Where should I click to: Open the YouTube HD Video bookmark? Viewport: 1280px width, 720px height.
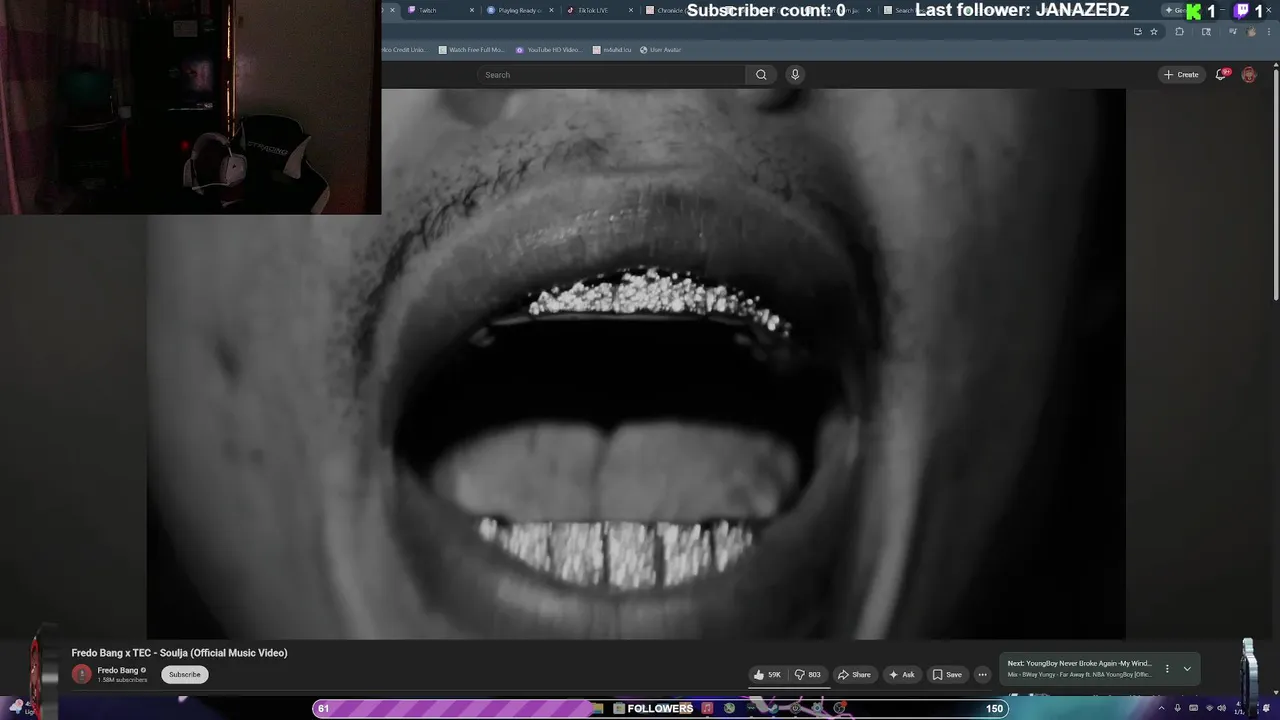point(548,50)
